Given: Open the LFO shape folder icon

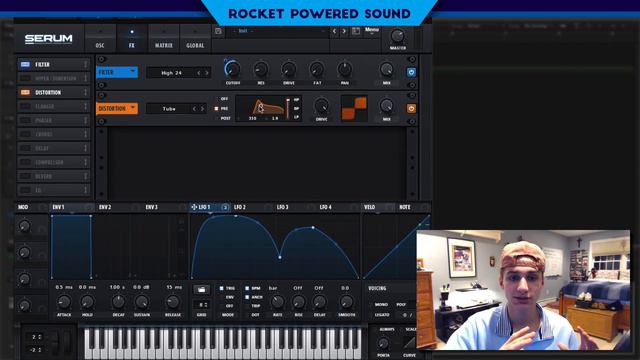Looking at the screenshot, I should [201, 290].
